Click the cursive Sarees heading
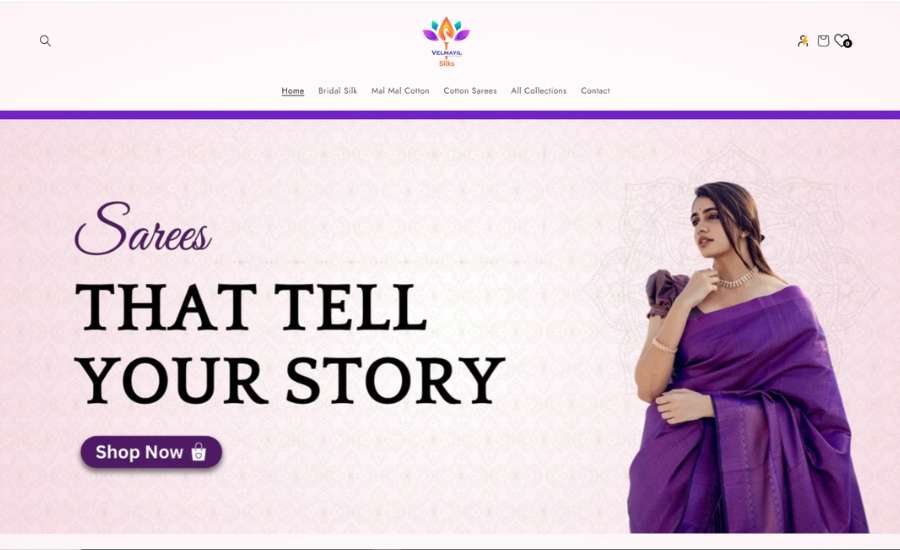 tap(143, 228)
